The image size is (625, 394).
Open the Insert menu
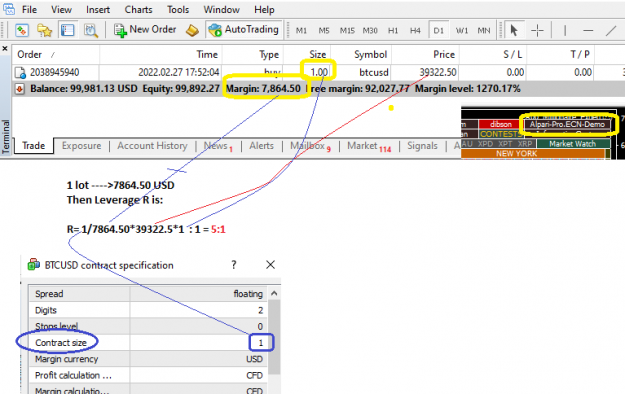coord(98,10)
